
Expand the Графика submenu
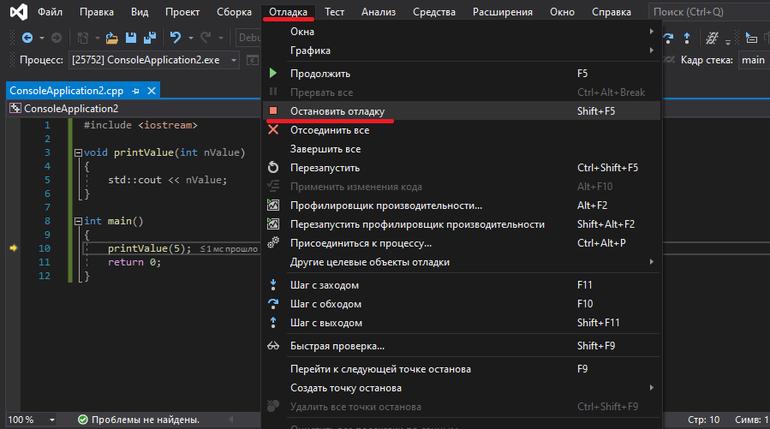462,50
